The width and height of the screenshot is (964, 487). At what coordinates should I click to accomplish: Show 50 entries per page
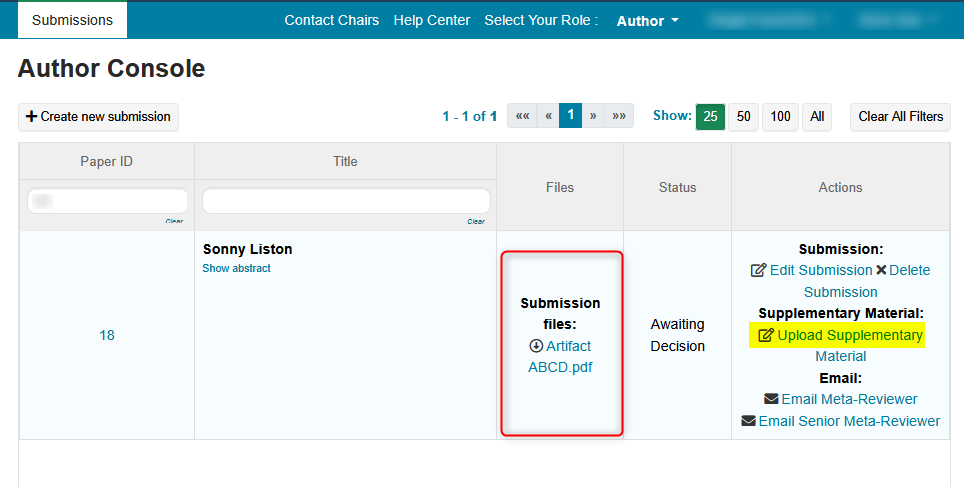tap(743, 117)
